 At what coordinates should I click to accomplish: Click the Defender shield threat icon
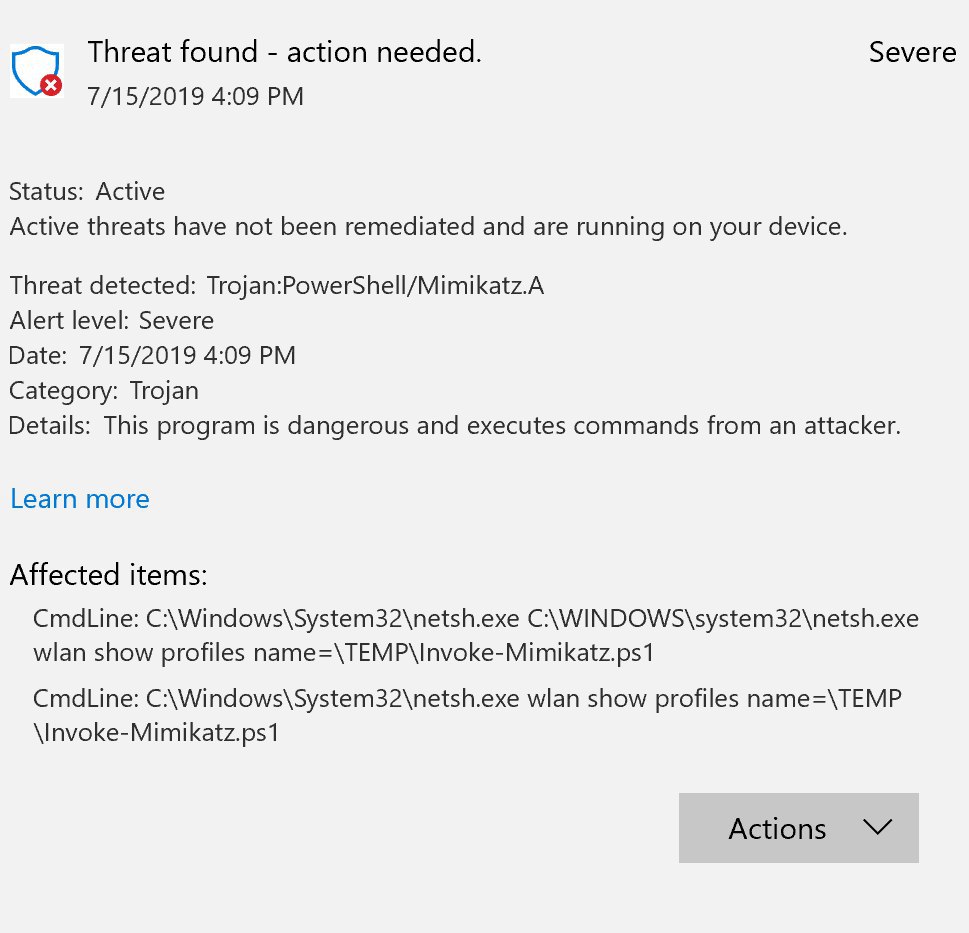[36, 70]
